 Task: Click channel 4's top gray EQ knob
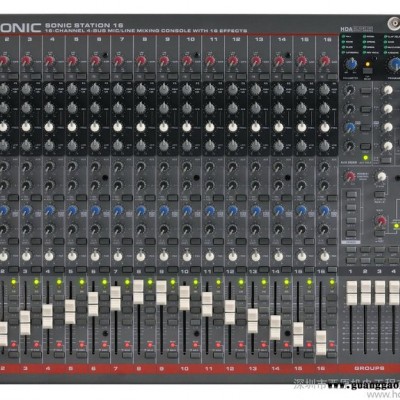click(x=49, y=89)
